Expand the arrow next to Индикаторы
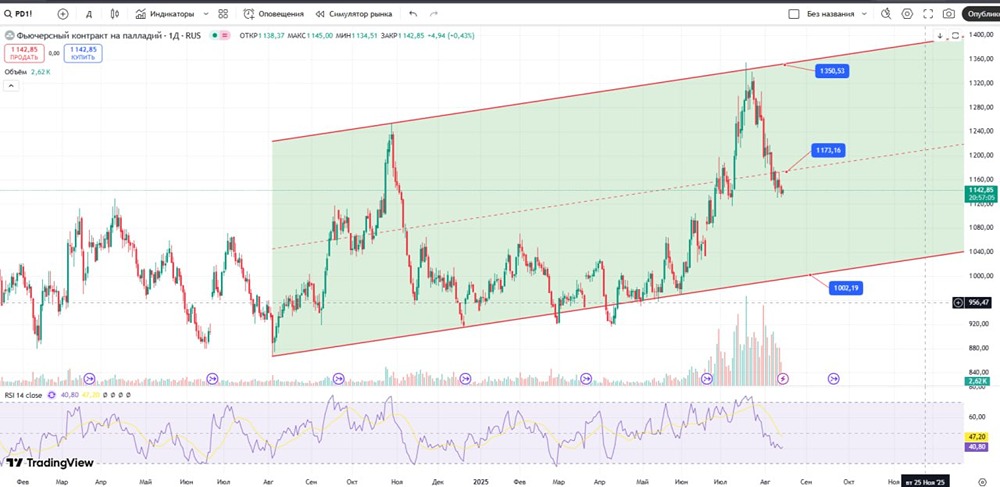1000x487 pixels. (205, 13)
